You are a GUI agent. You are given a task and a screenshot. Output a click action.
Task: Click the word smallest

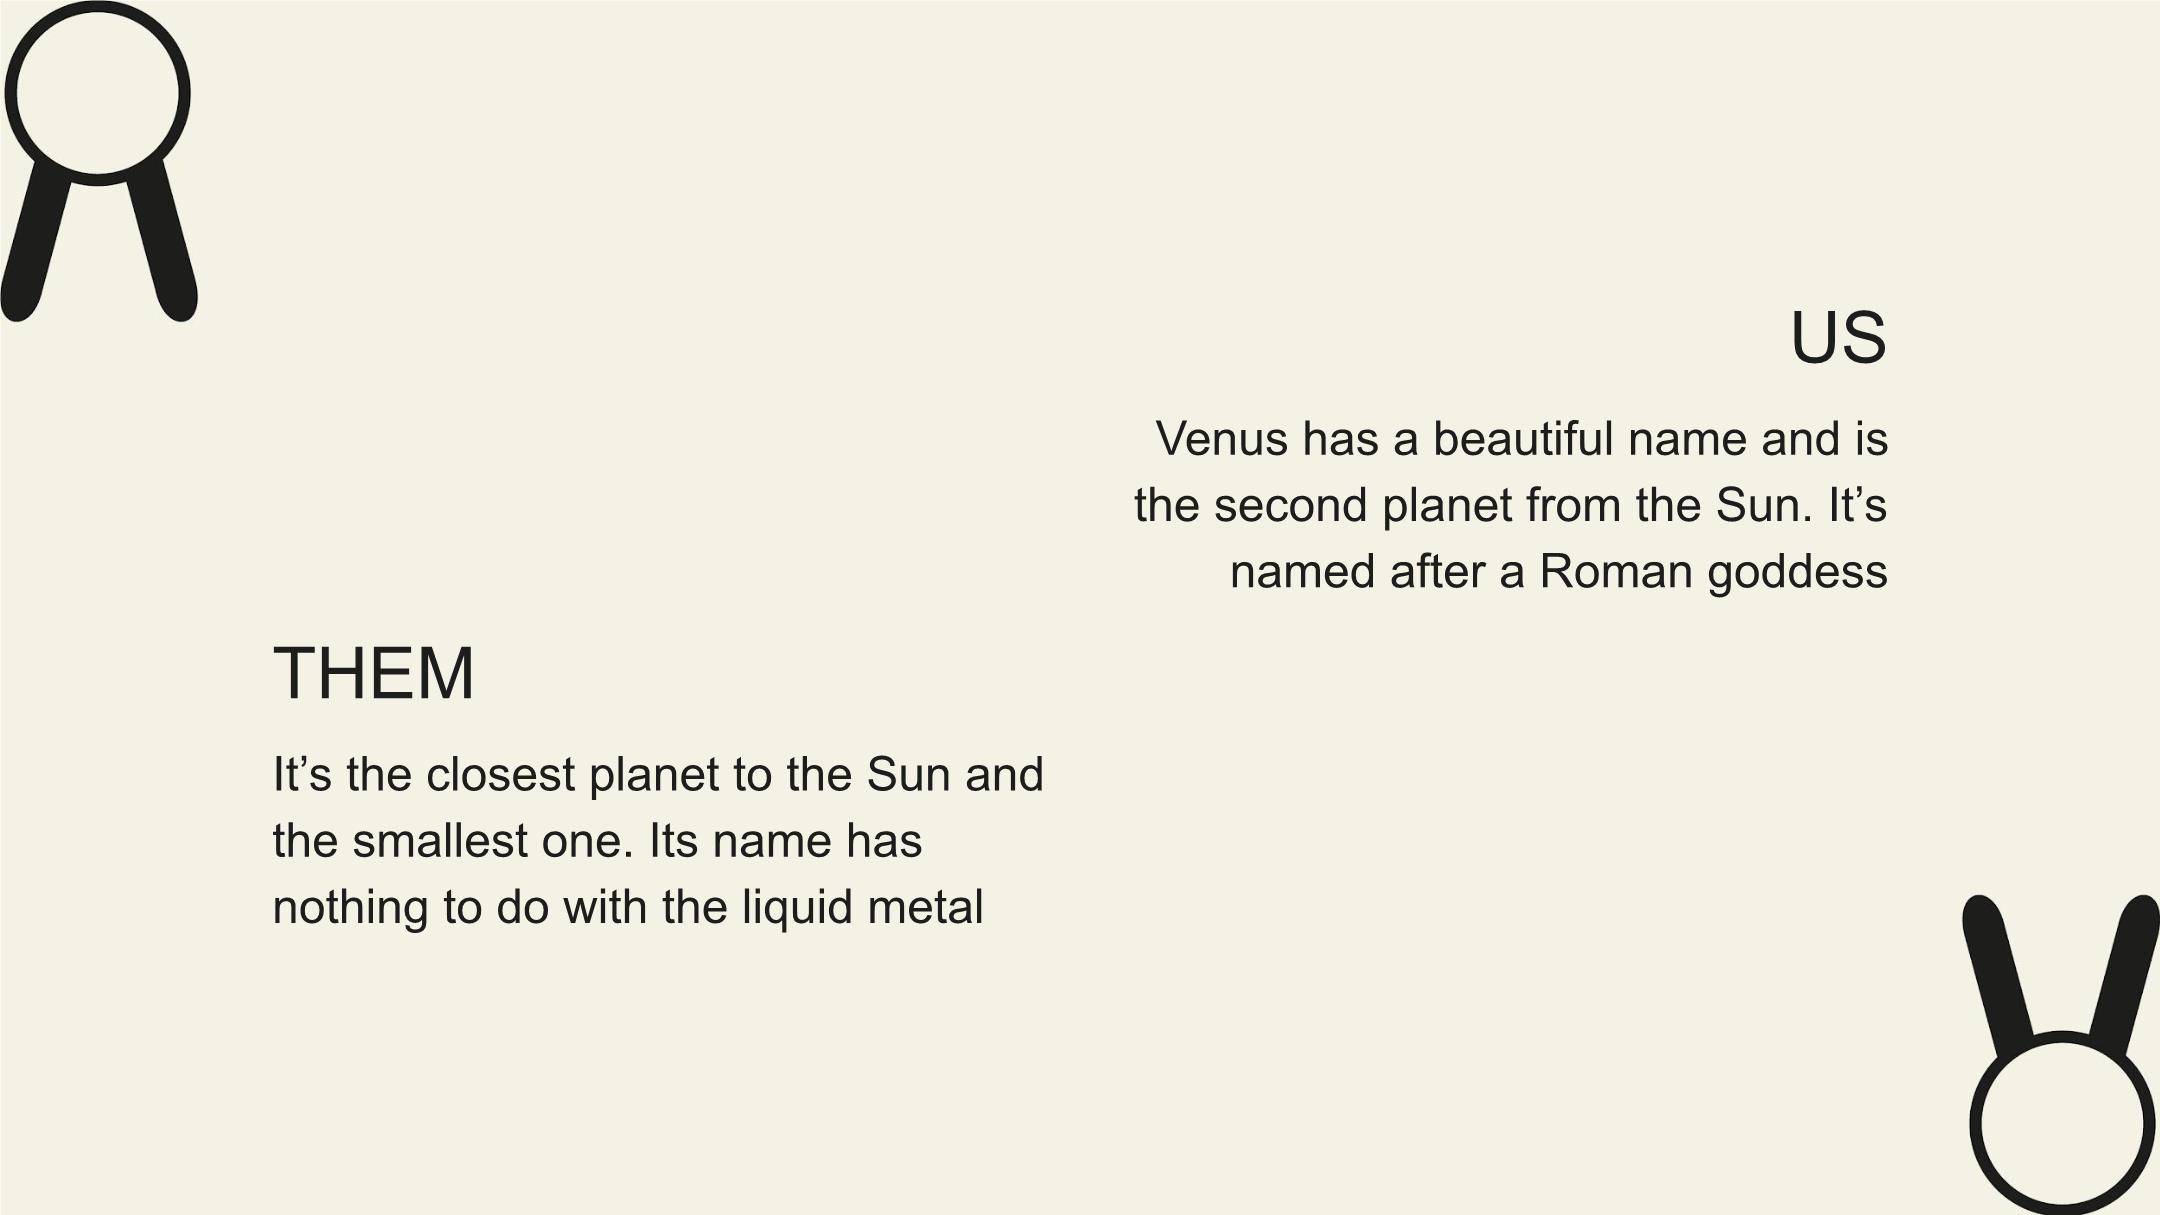[440, 841]
